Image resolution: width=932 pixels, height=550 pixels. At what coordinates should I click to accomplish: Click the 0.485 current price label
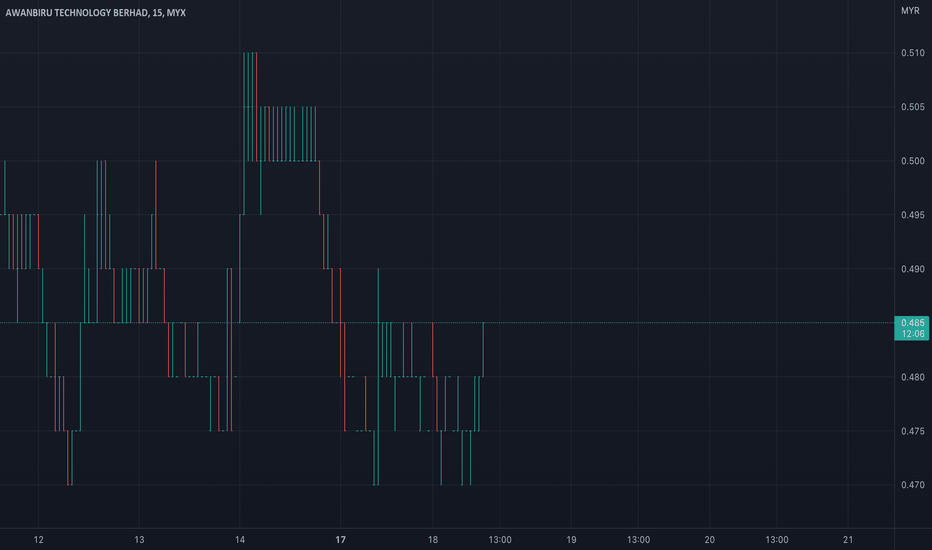click(912, 328)
